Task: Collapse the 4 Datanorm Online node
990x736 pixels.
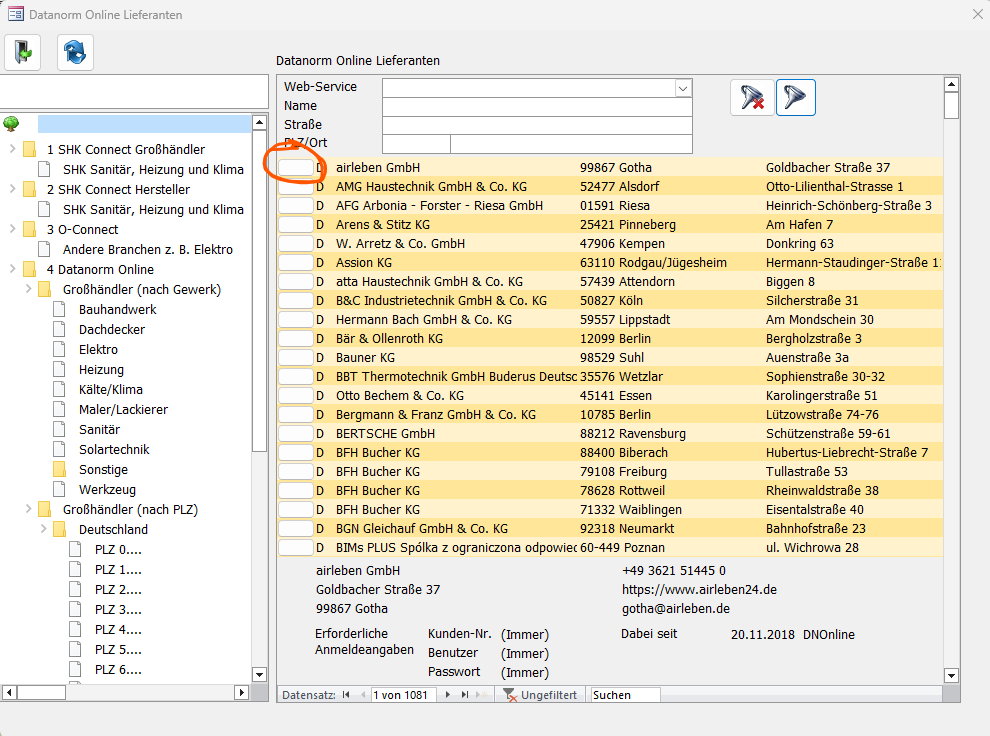Action: pos(13,269)
